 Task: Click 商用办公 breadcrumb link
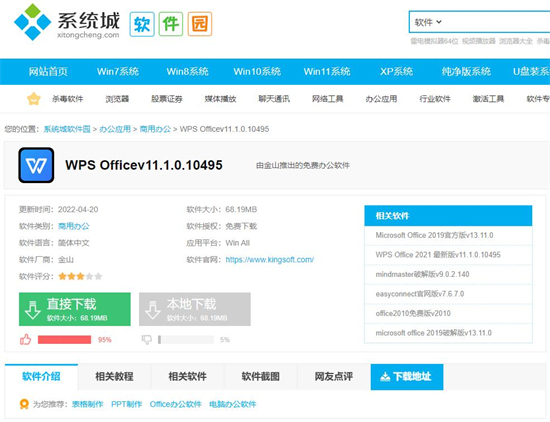155,129
